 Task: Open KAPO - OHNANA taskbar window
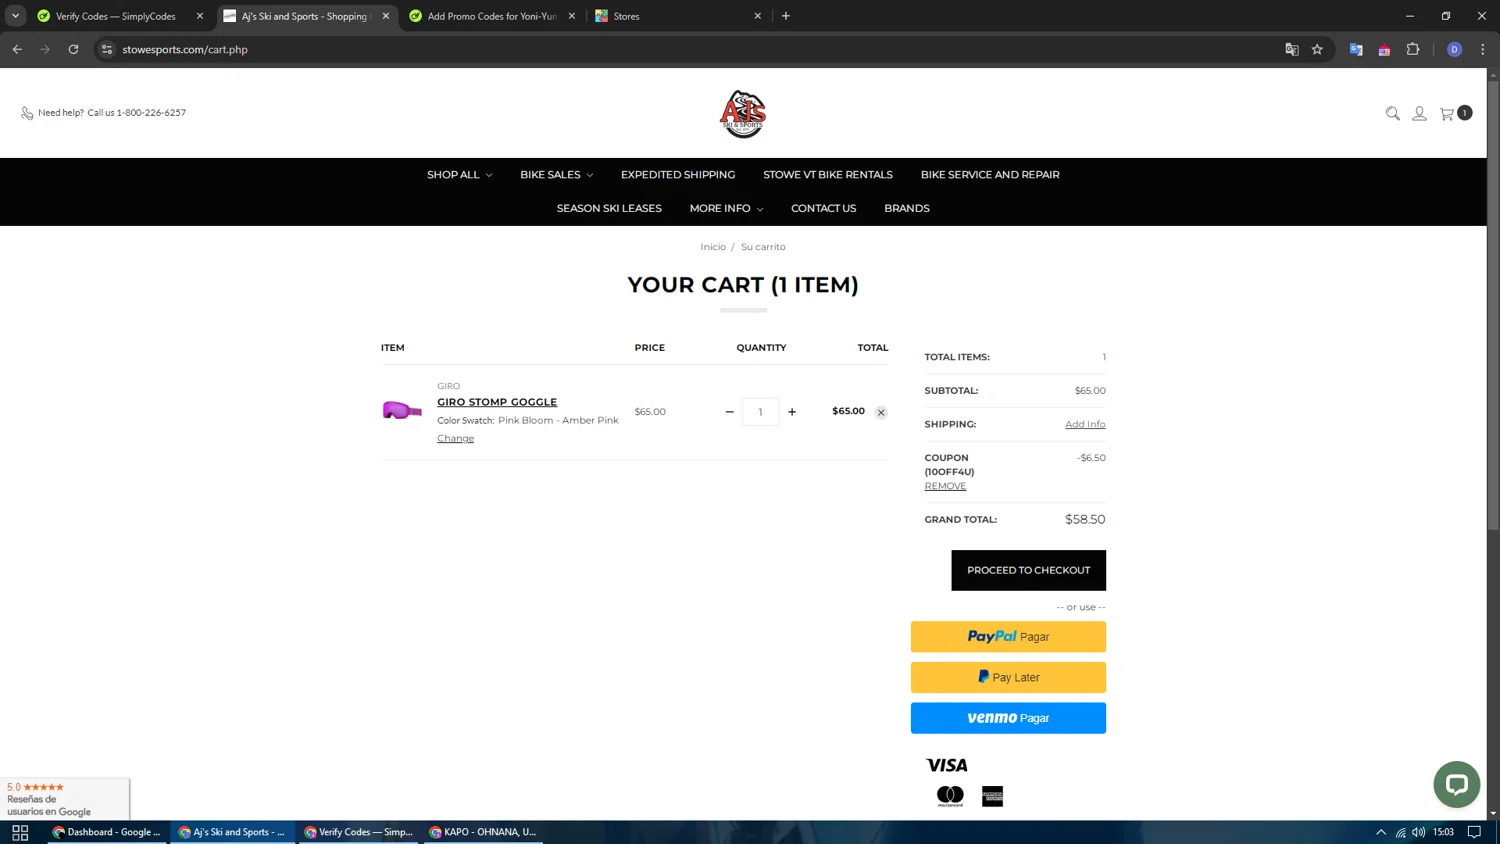click(x=484, y=832)
